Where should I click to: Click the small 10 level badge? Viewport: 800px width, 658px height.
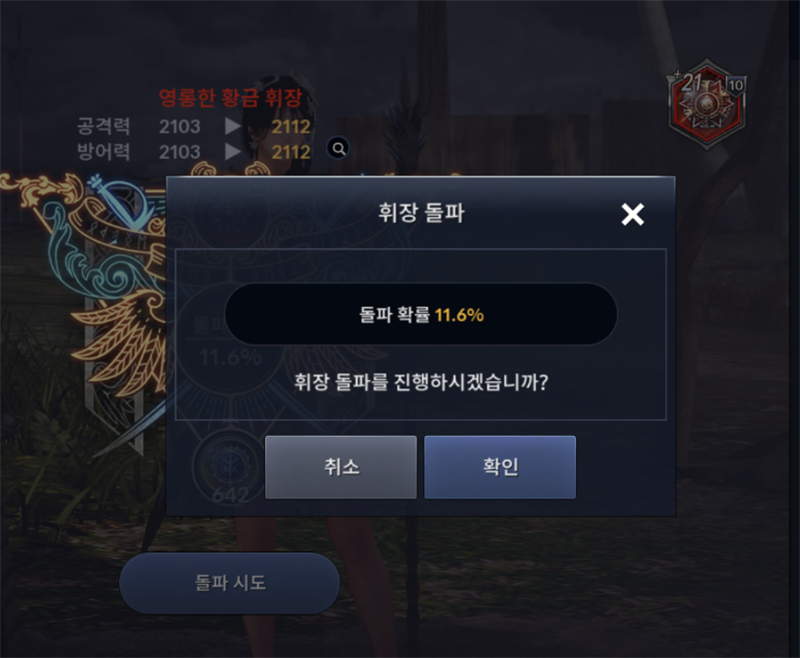[735, 85]
